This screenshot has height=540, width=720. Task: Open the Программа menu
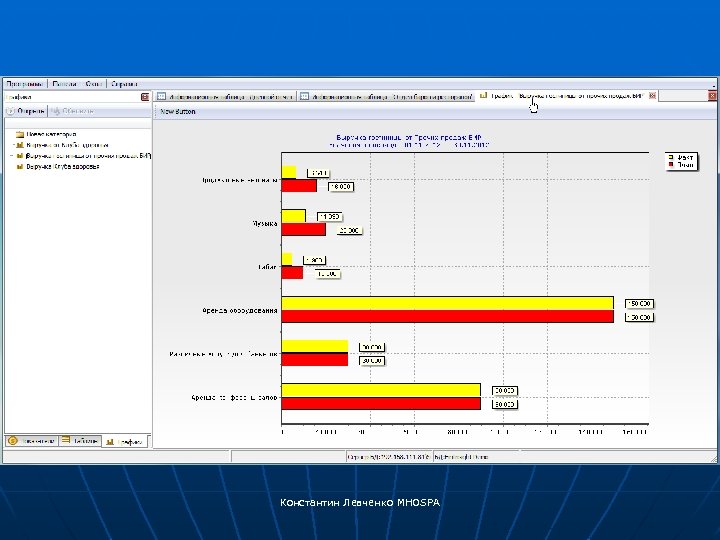point(25,84)
